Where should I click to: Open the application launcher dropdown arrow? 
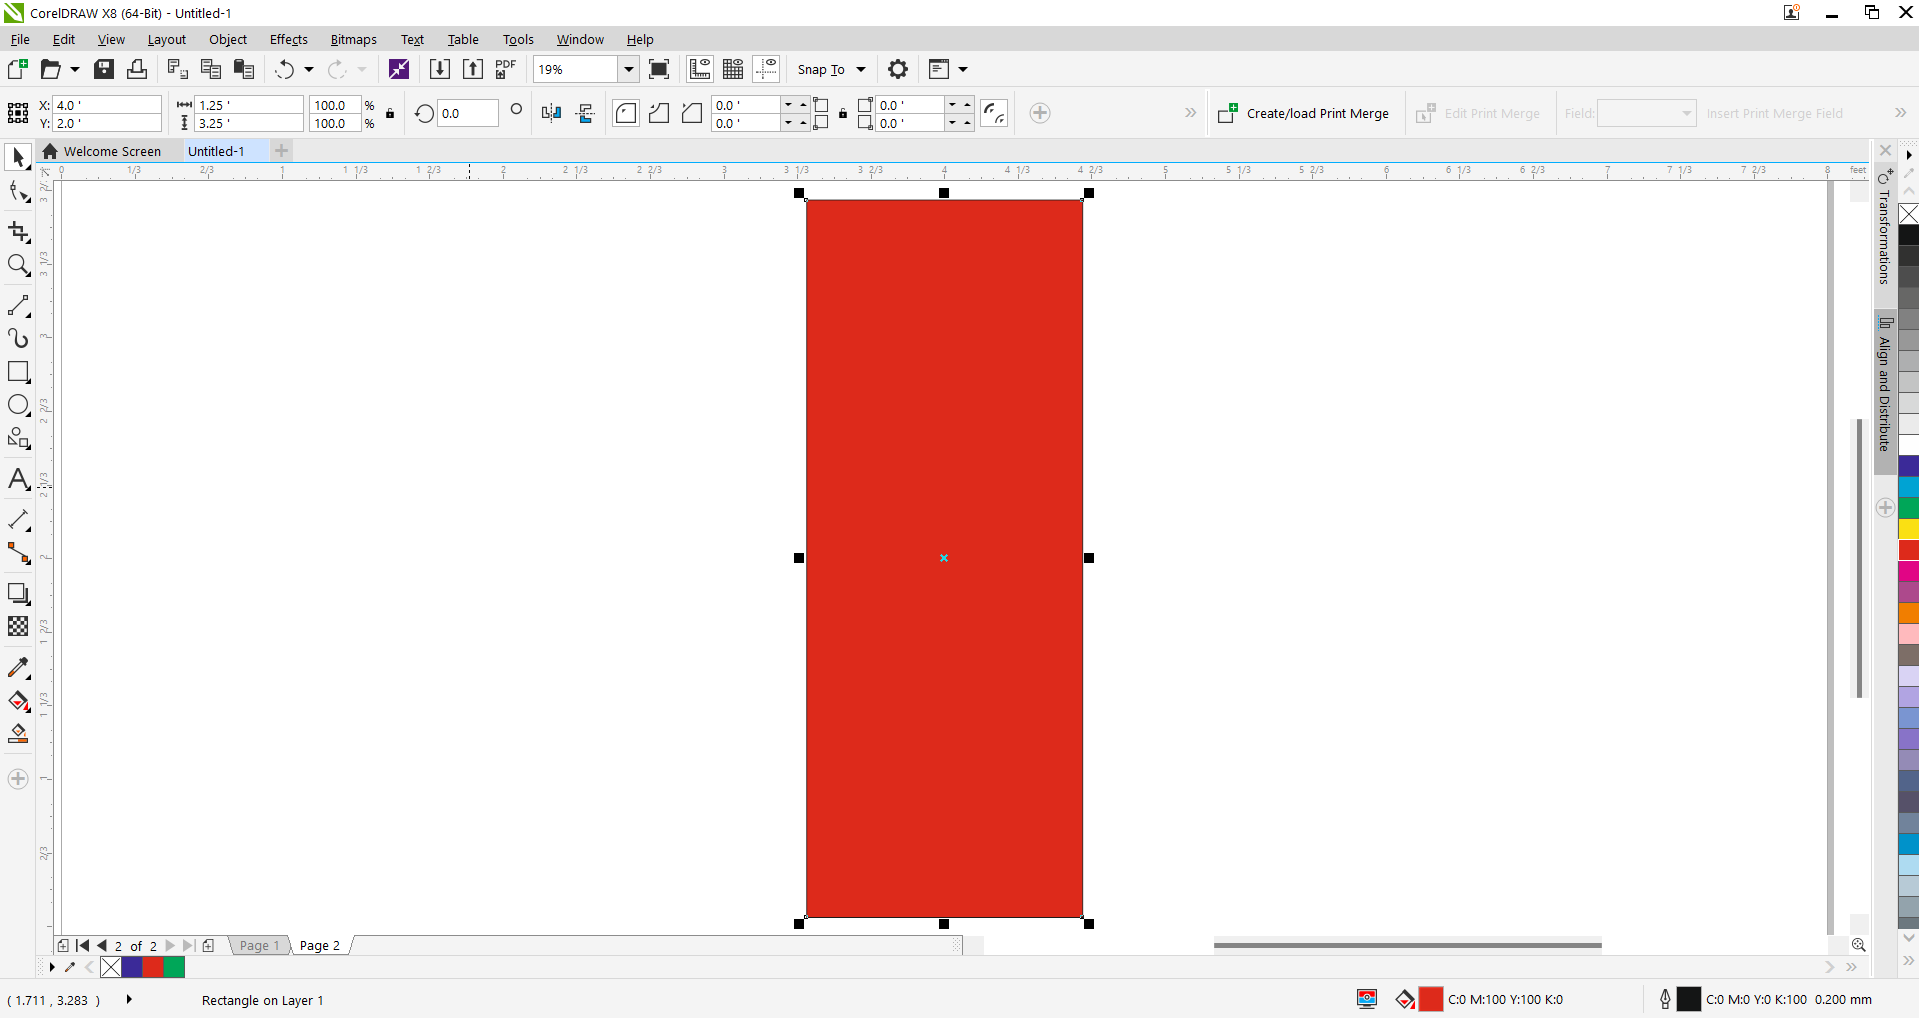click(x=963, y=69)
